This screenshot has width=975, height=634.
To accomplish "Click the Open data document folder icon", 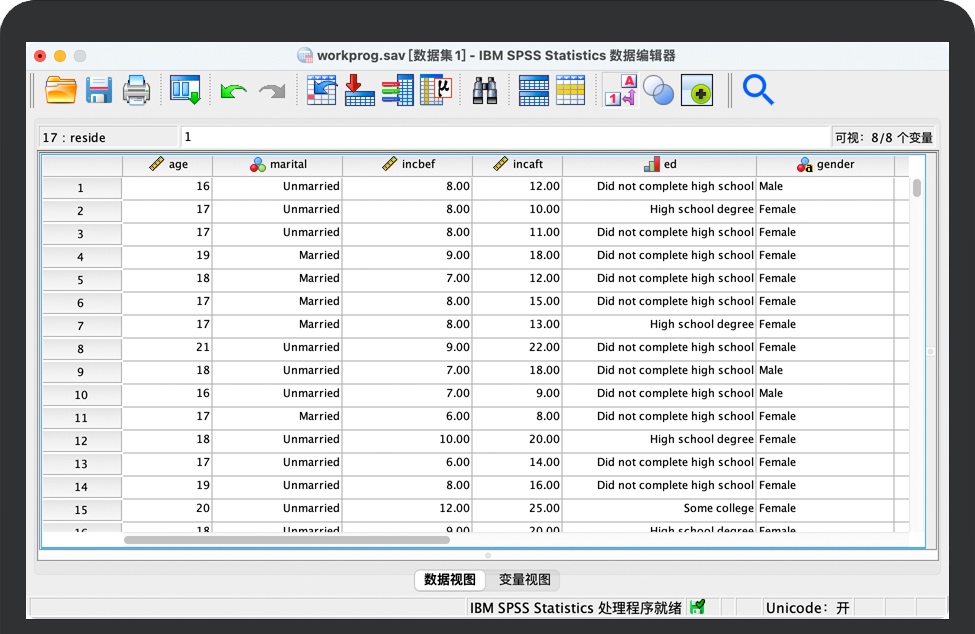I will (61, 91).
